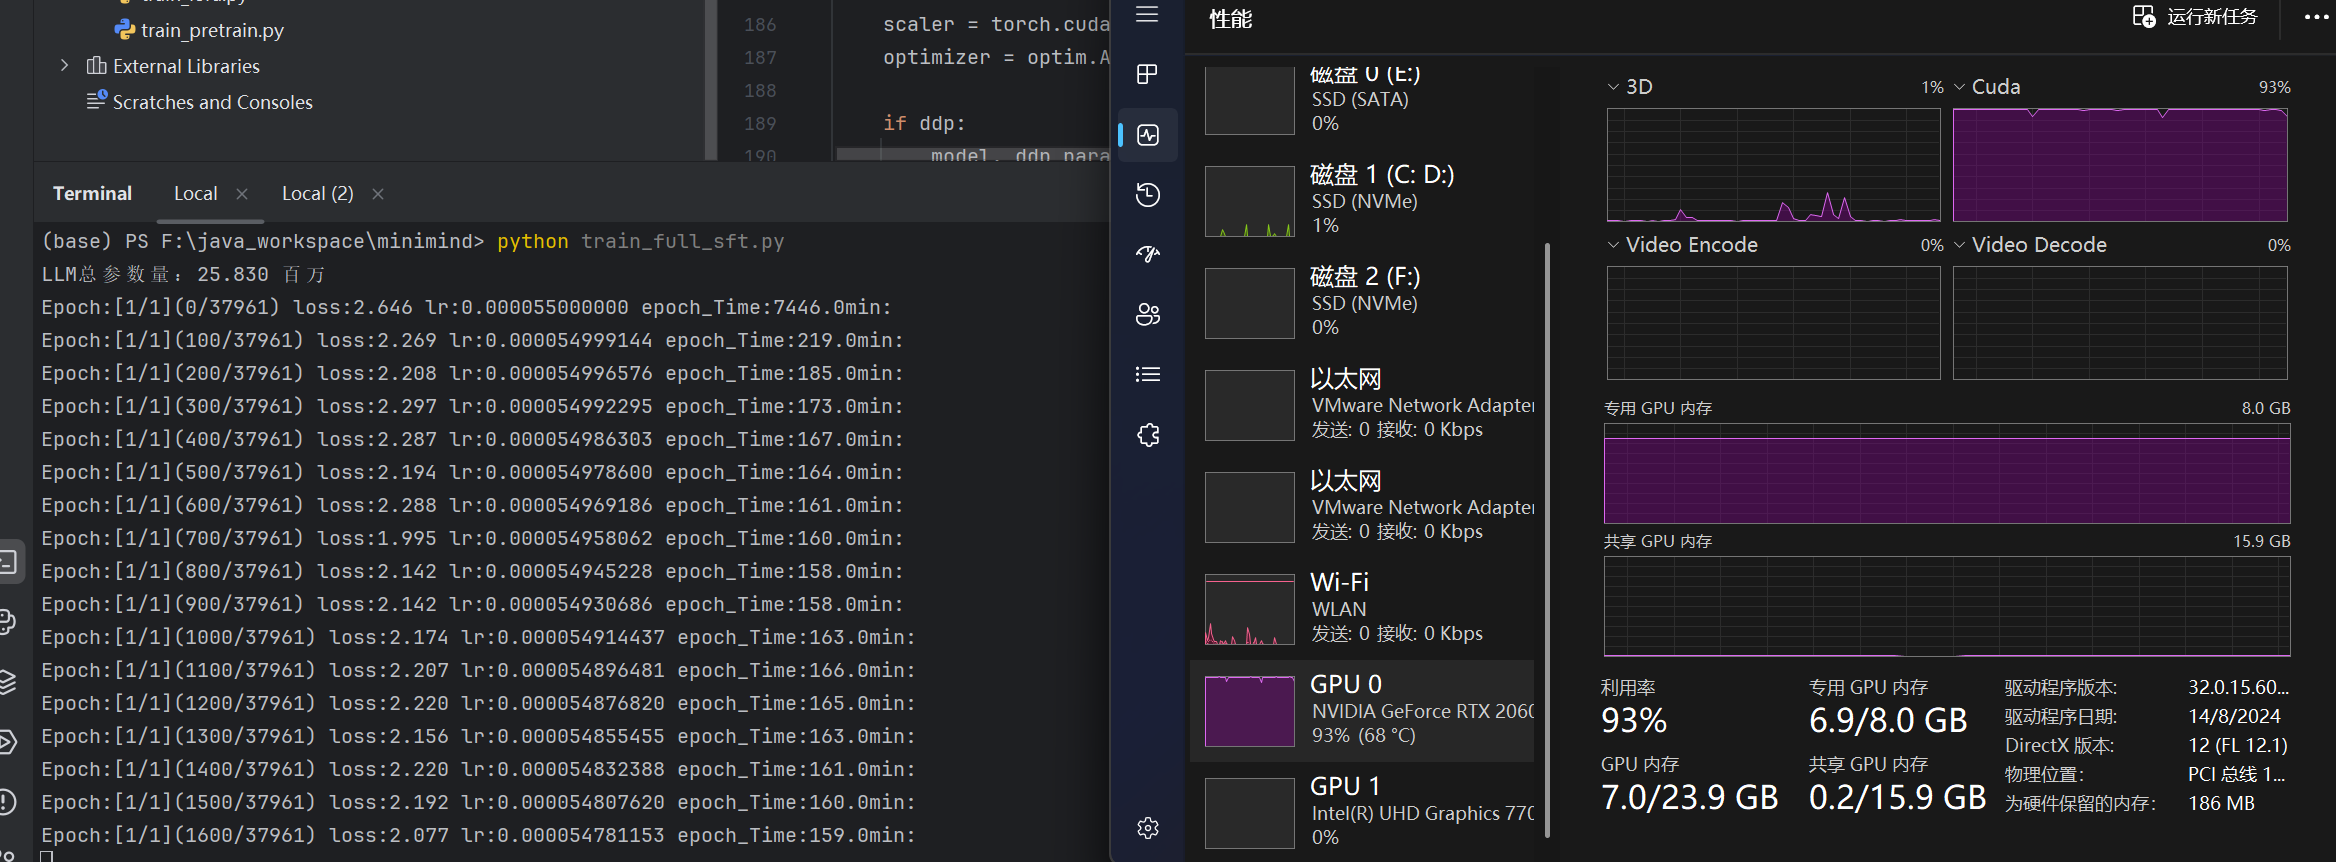The height and width of the screenshot is (862, 2336).
Task: Open Task Manager settings gear
Action: coord(1147,827)
